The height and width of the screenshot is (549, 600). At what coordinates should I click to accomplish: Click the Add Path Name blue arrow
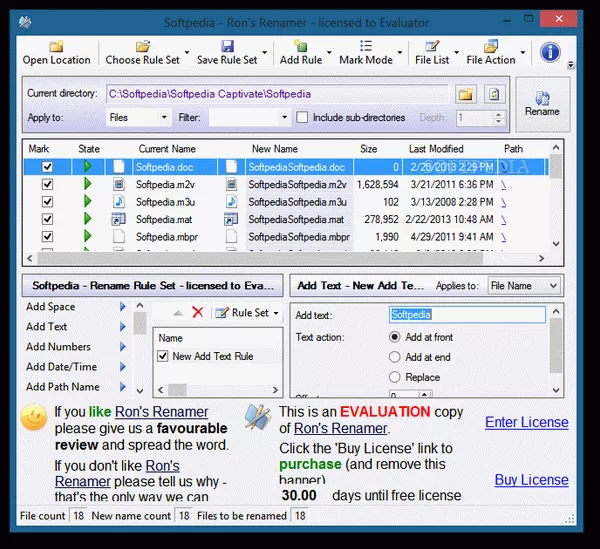pos(122,386)
